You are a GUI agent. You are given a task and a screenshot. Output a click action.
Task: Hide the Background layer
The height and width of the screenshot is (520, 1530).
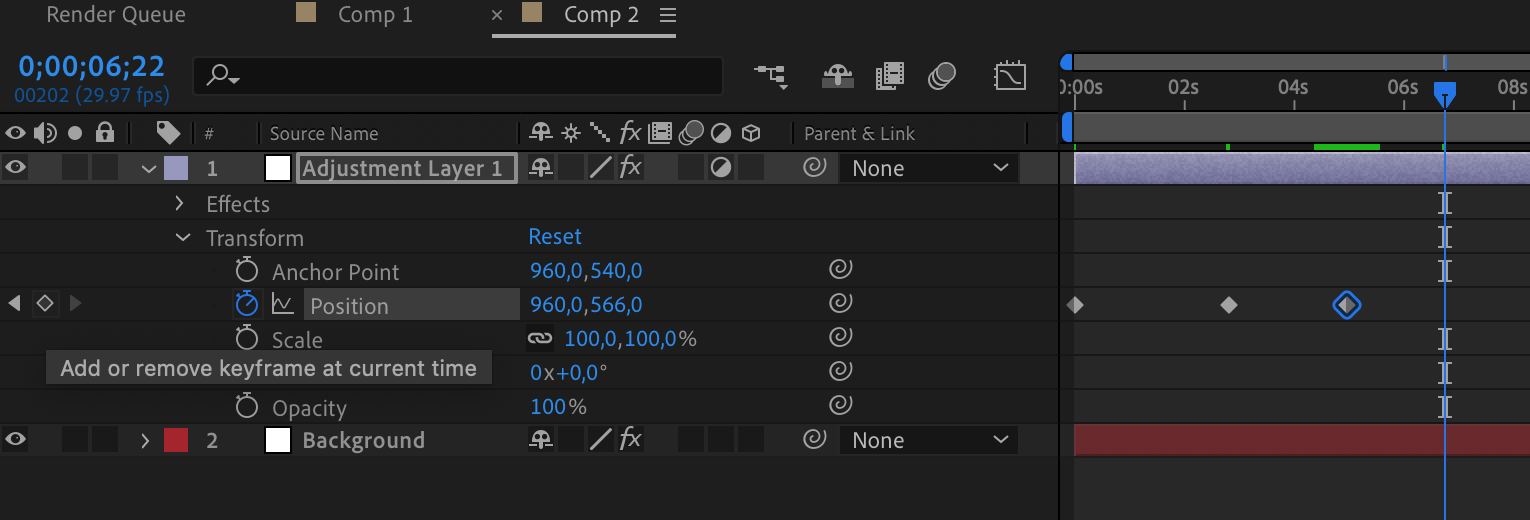pyautogui.click(x=15, y=440)
